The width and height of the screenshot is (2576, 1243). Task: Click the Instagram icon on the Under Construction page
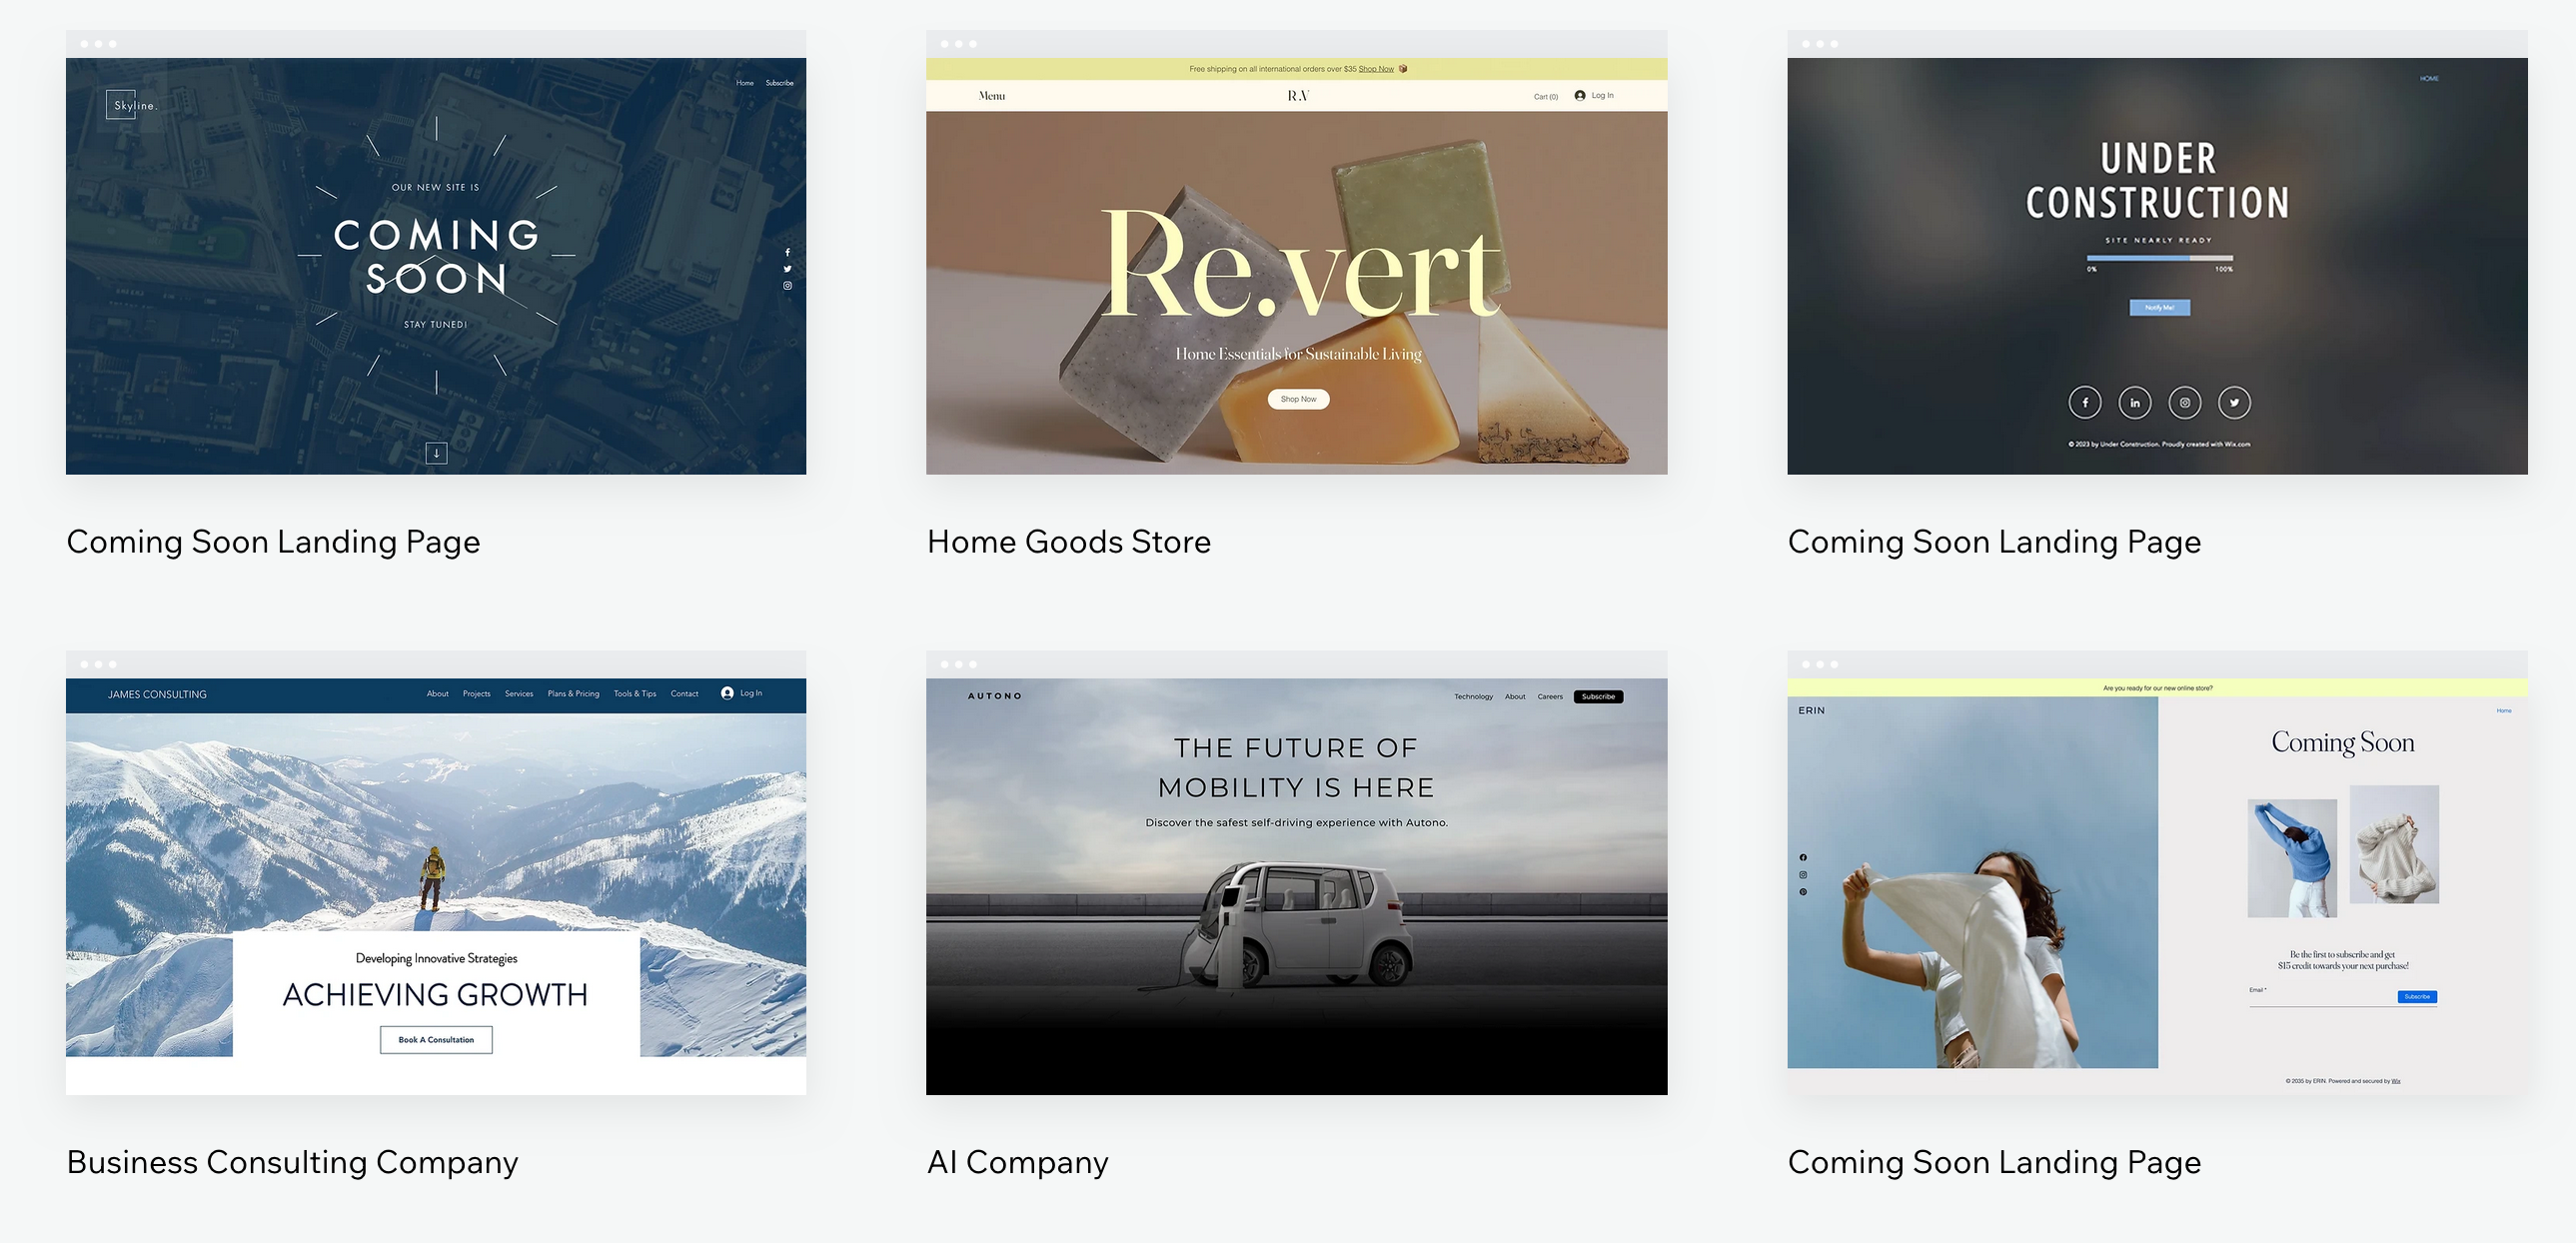2185,402
